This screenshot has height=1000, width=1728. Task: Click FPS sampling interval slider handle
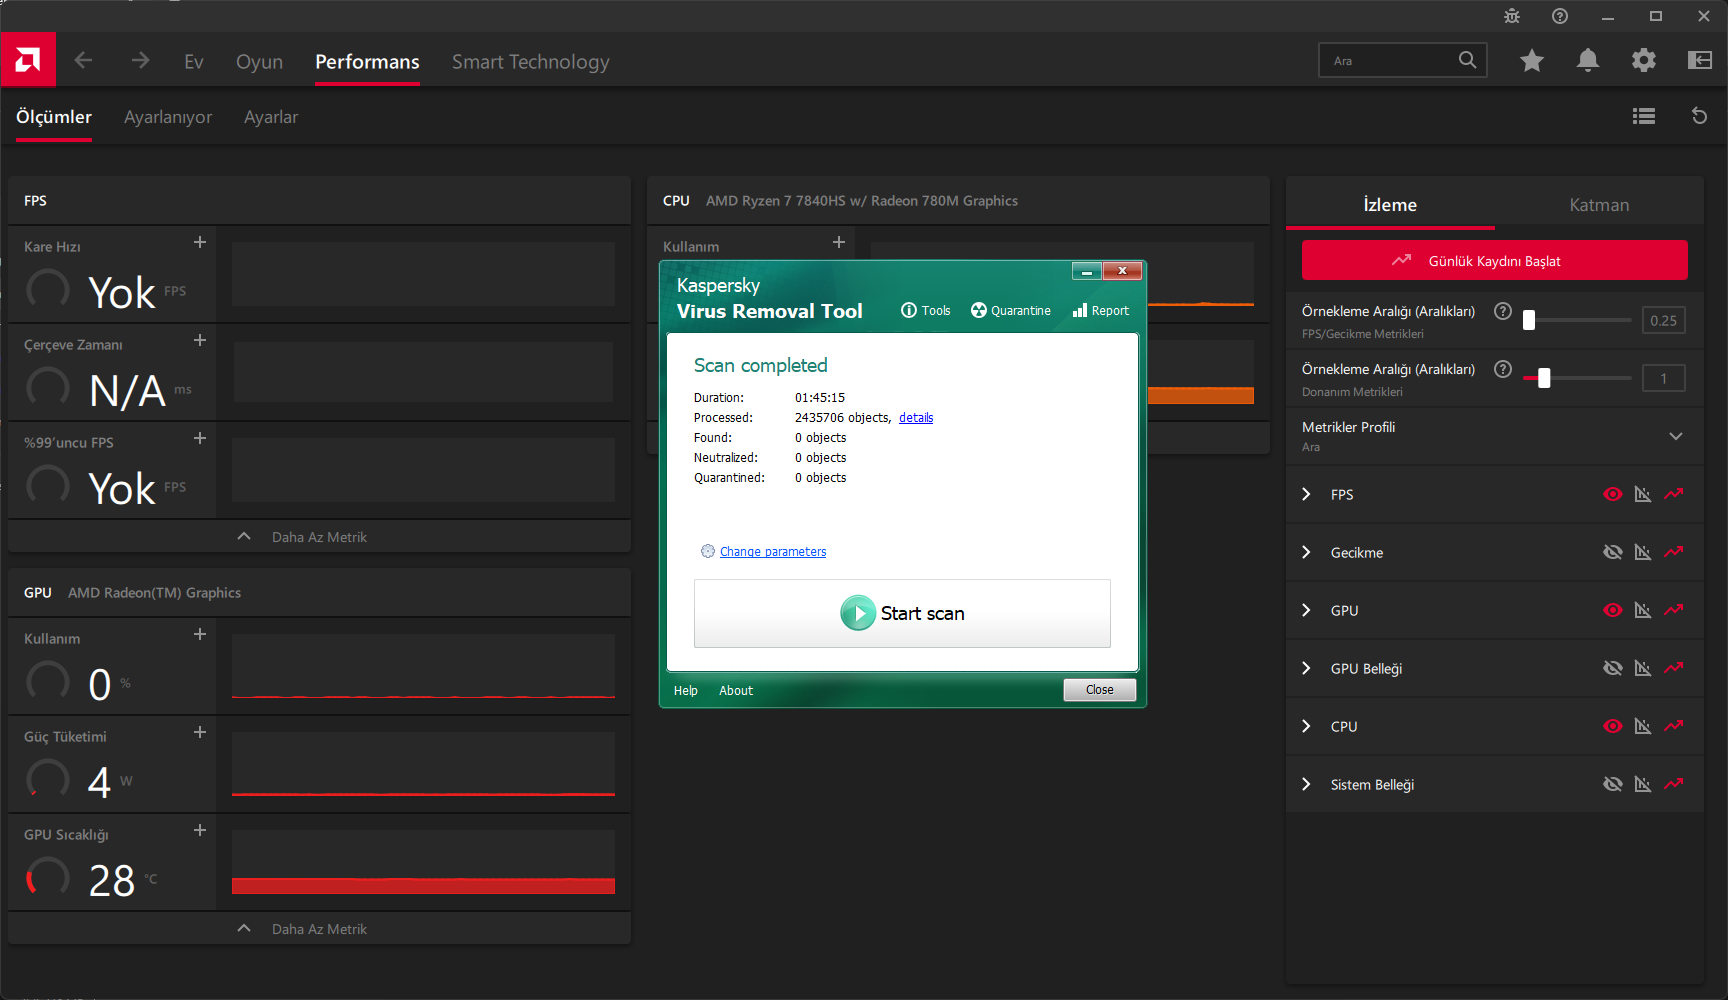[x=1528, y=320]
